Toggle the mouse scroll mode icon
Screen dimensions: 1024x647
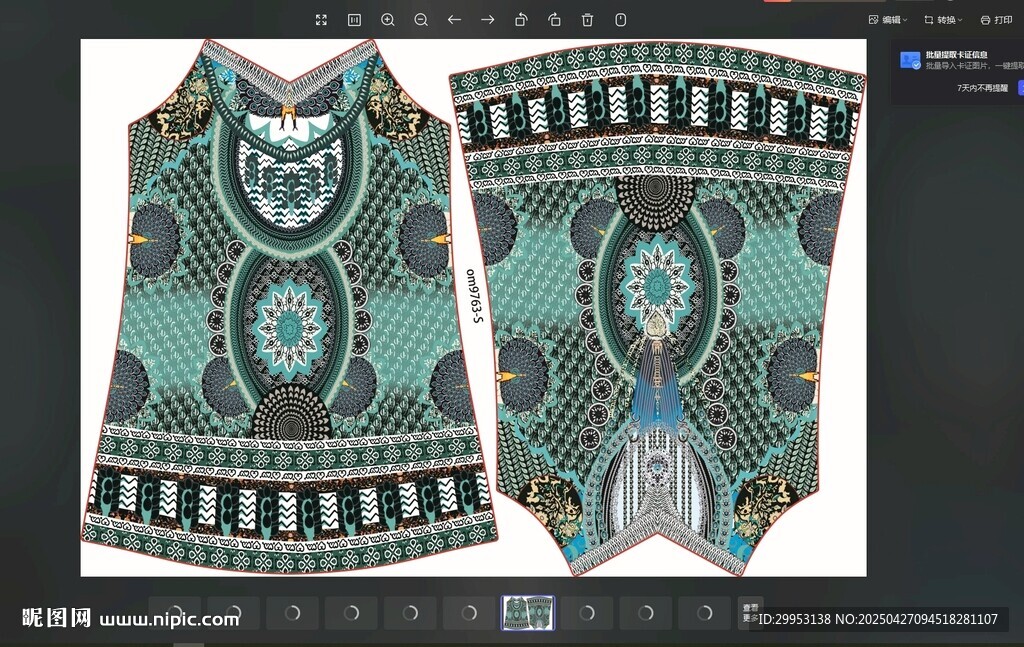620,20
